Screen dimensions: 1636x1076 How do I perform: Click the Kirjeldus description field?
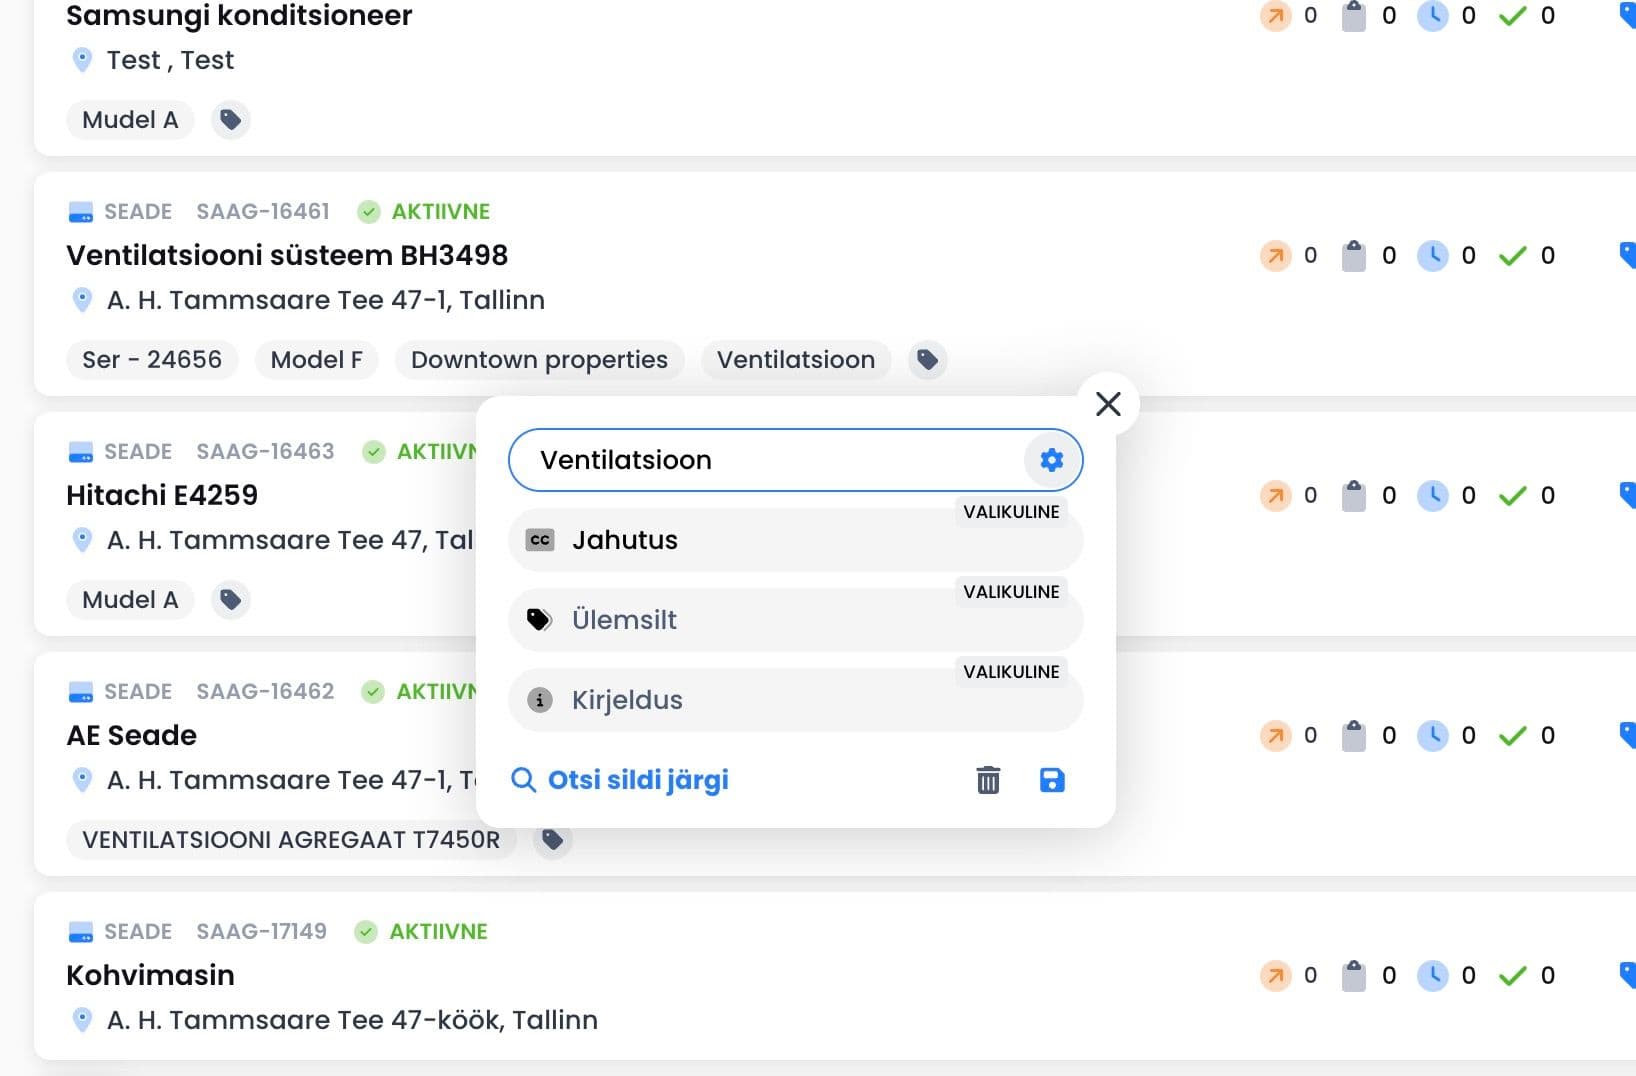click(x=795, y=700)
